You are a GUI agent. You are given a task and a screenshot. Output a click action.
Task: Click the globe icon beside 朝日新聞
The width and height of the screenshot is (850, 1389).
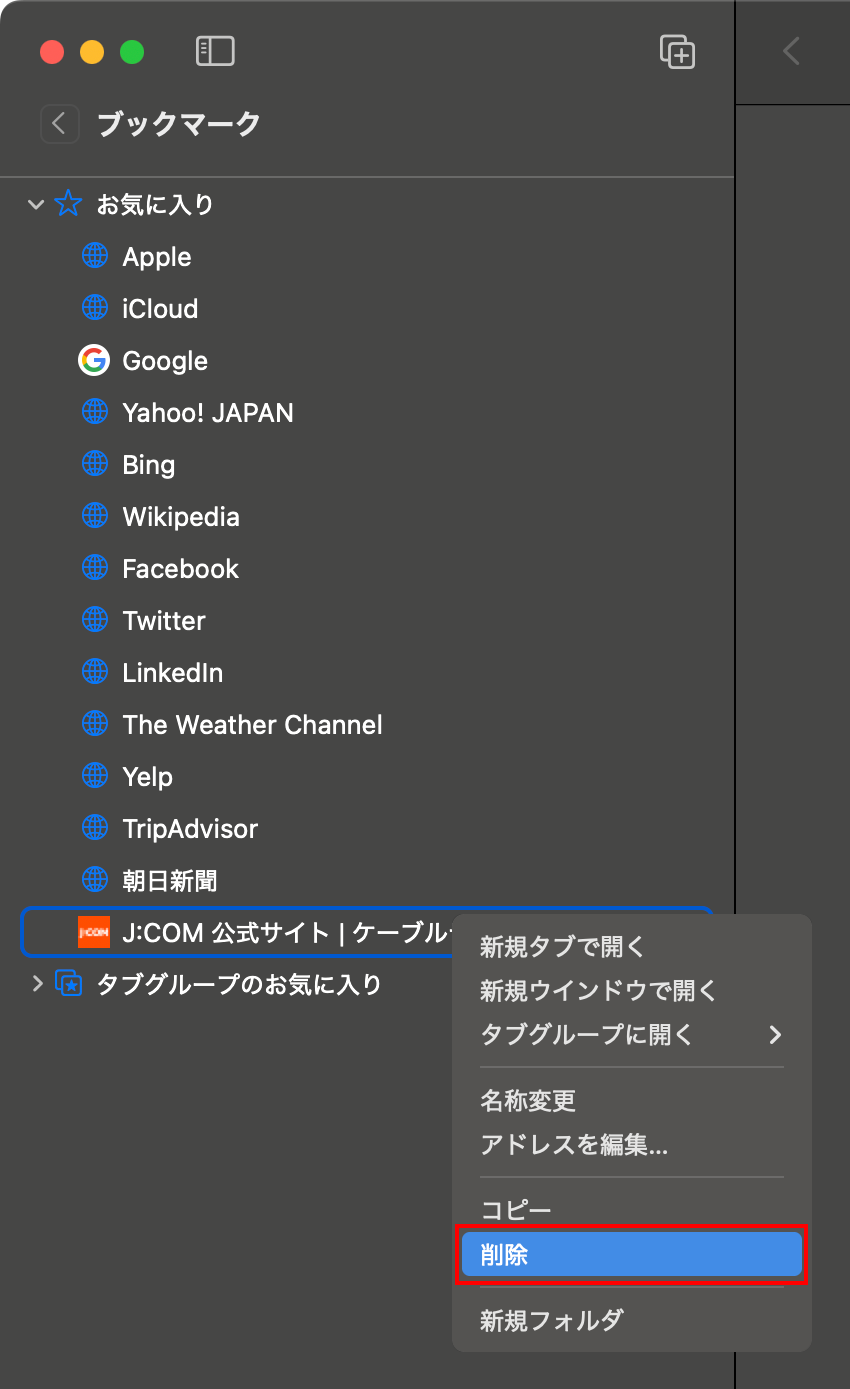click(94, 880)
